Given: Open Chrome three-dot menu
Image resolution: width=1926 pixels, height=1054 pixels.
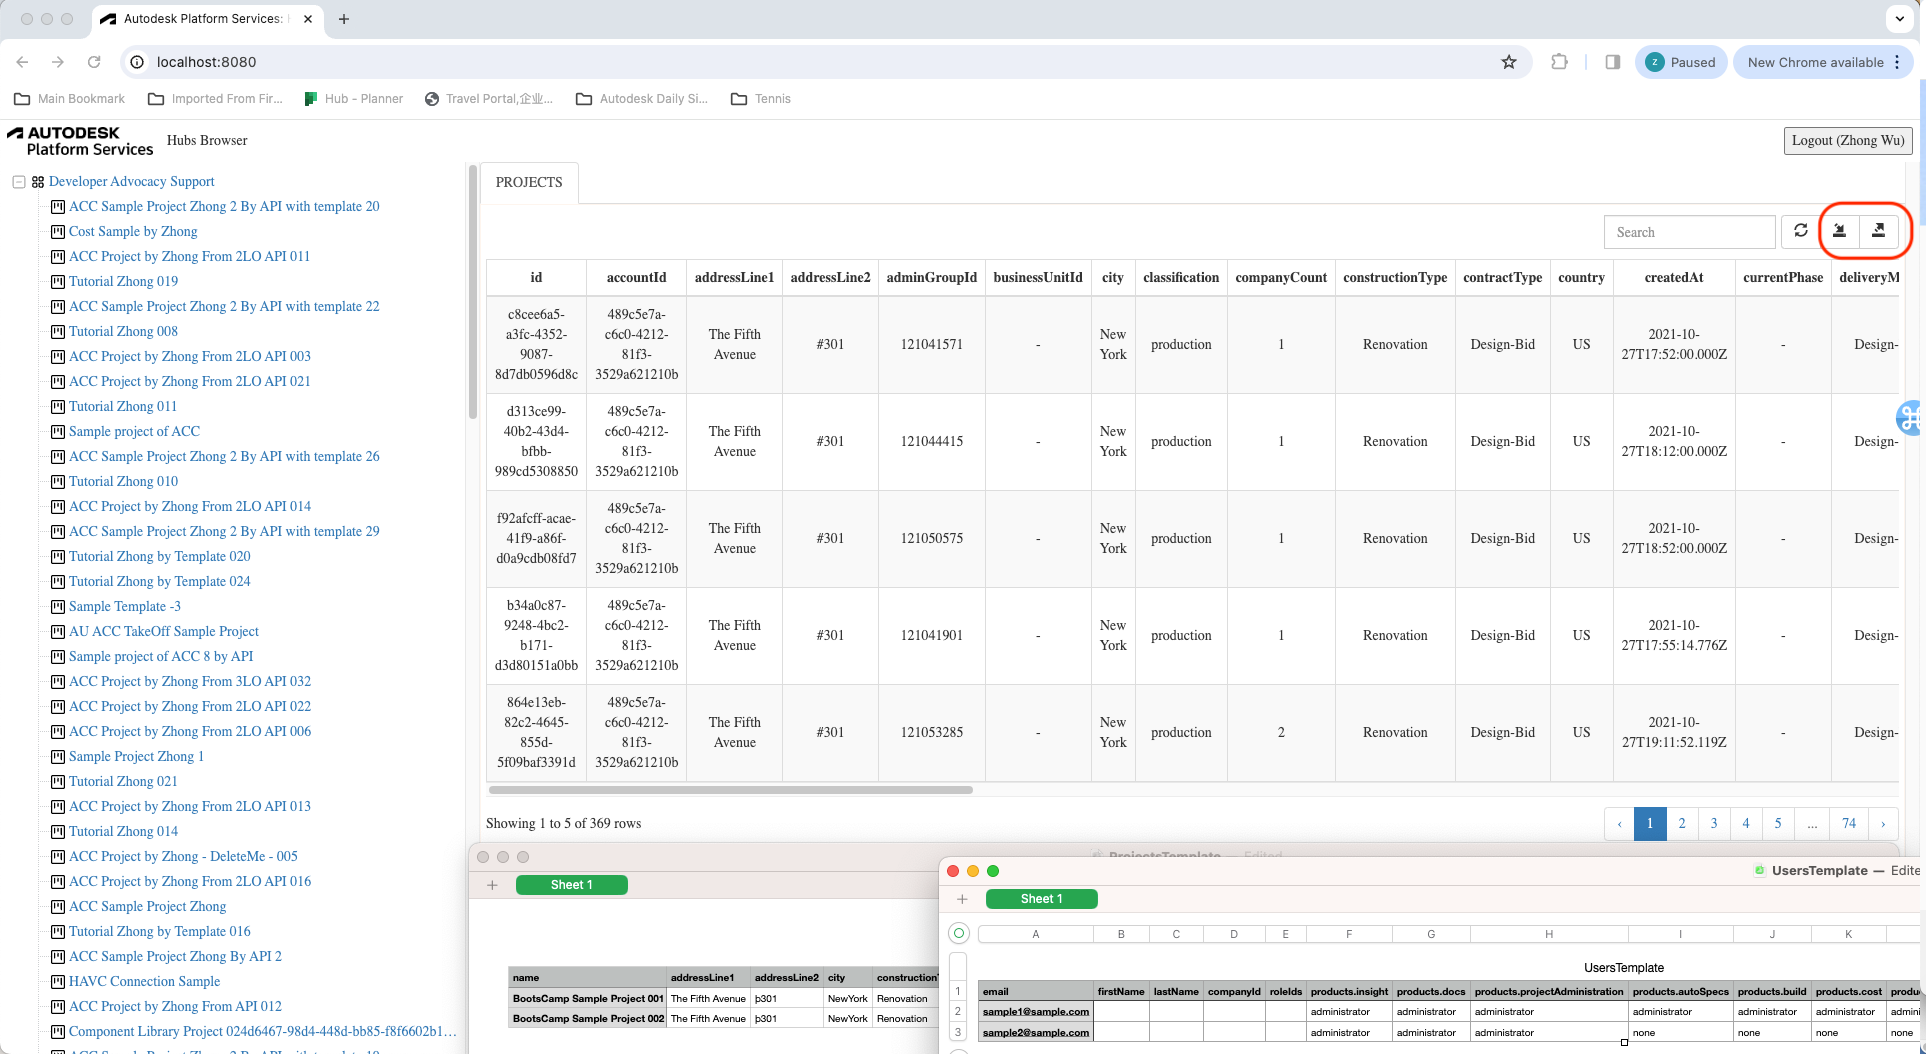Looking at the screenshot, I should point(1897,62).
